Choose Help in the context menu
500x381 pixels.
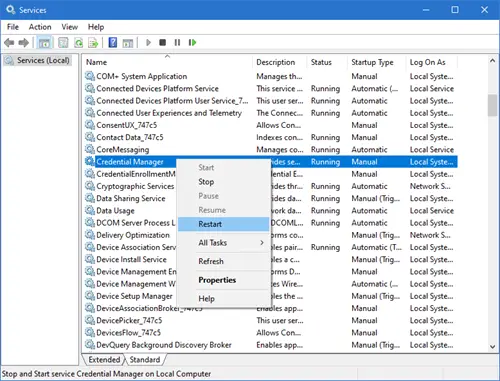tap(223, 299)
